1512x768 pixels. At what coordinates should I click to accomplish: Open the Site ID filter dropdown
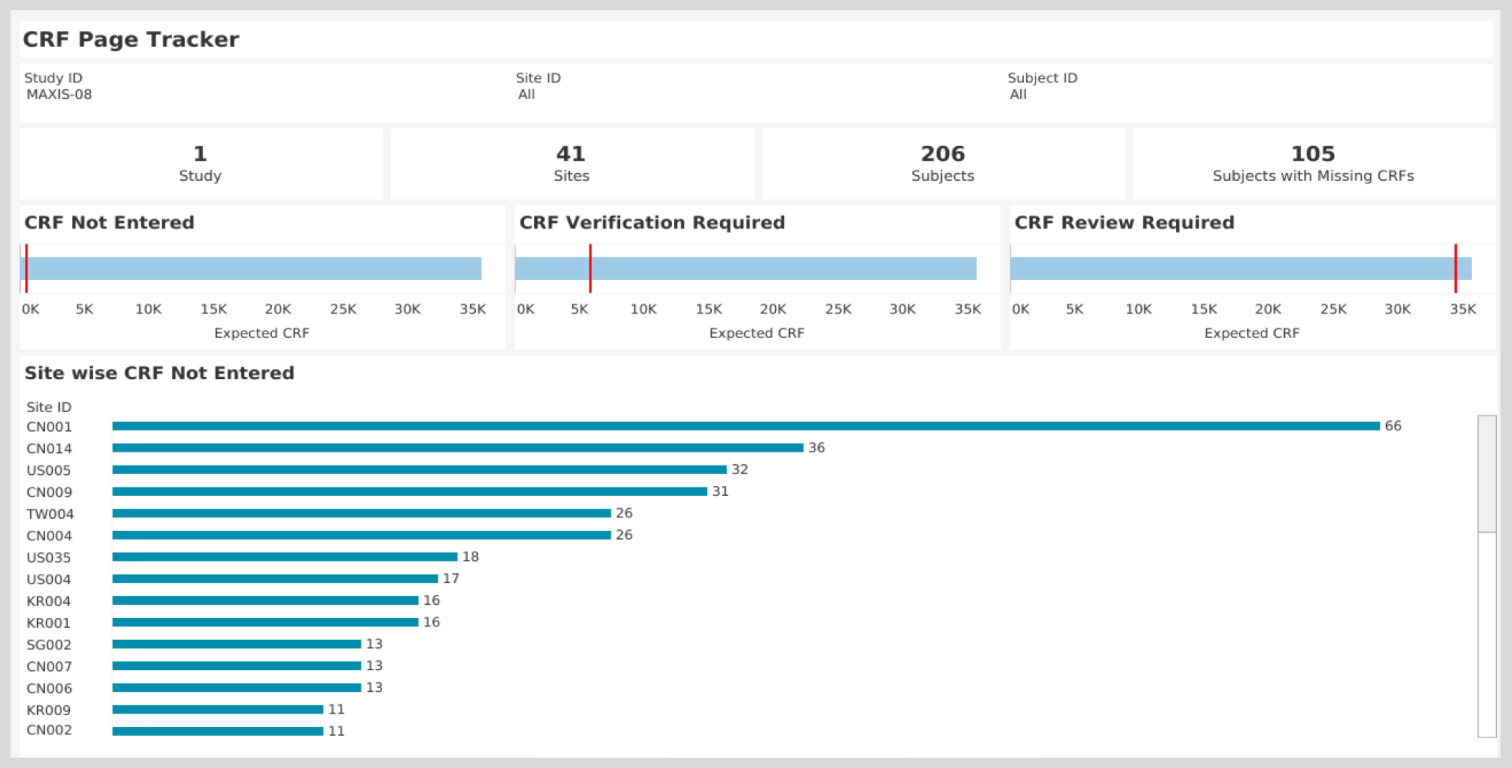pos(527,95)
